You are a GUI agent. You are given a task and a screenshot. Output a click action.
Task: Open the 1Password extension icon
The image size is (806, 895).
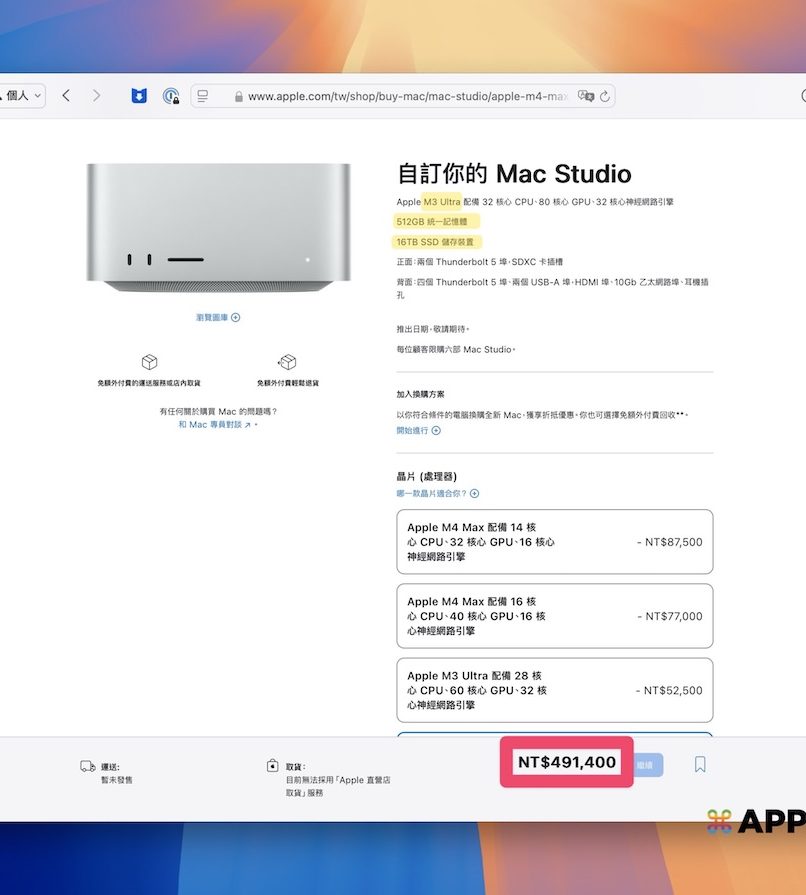(171, 96)
